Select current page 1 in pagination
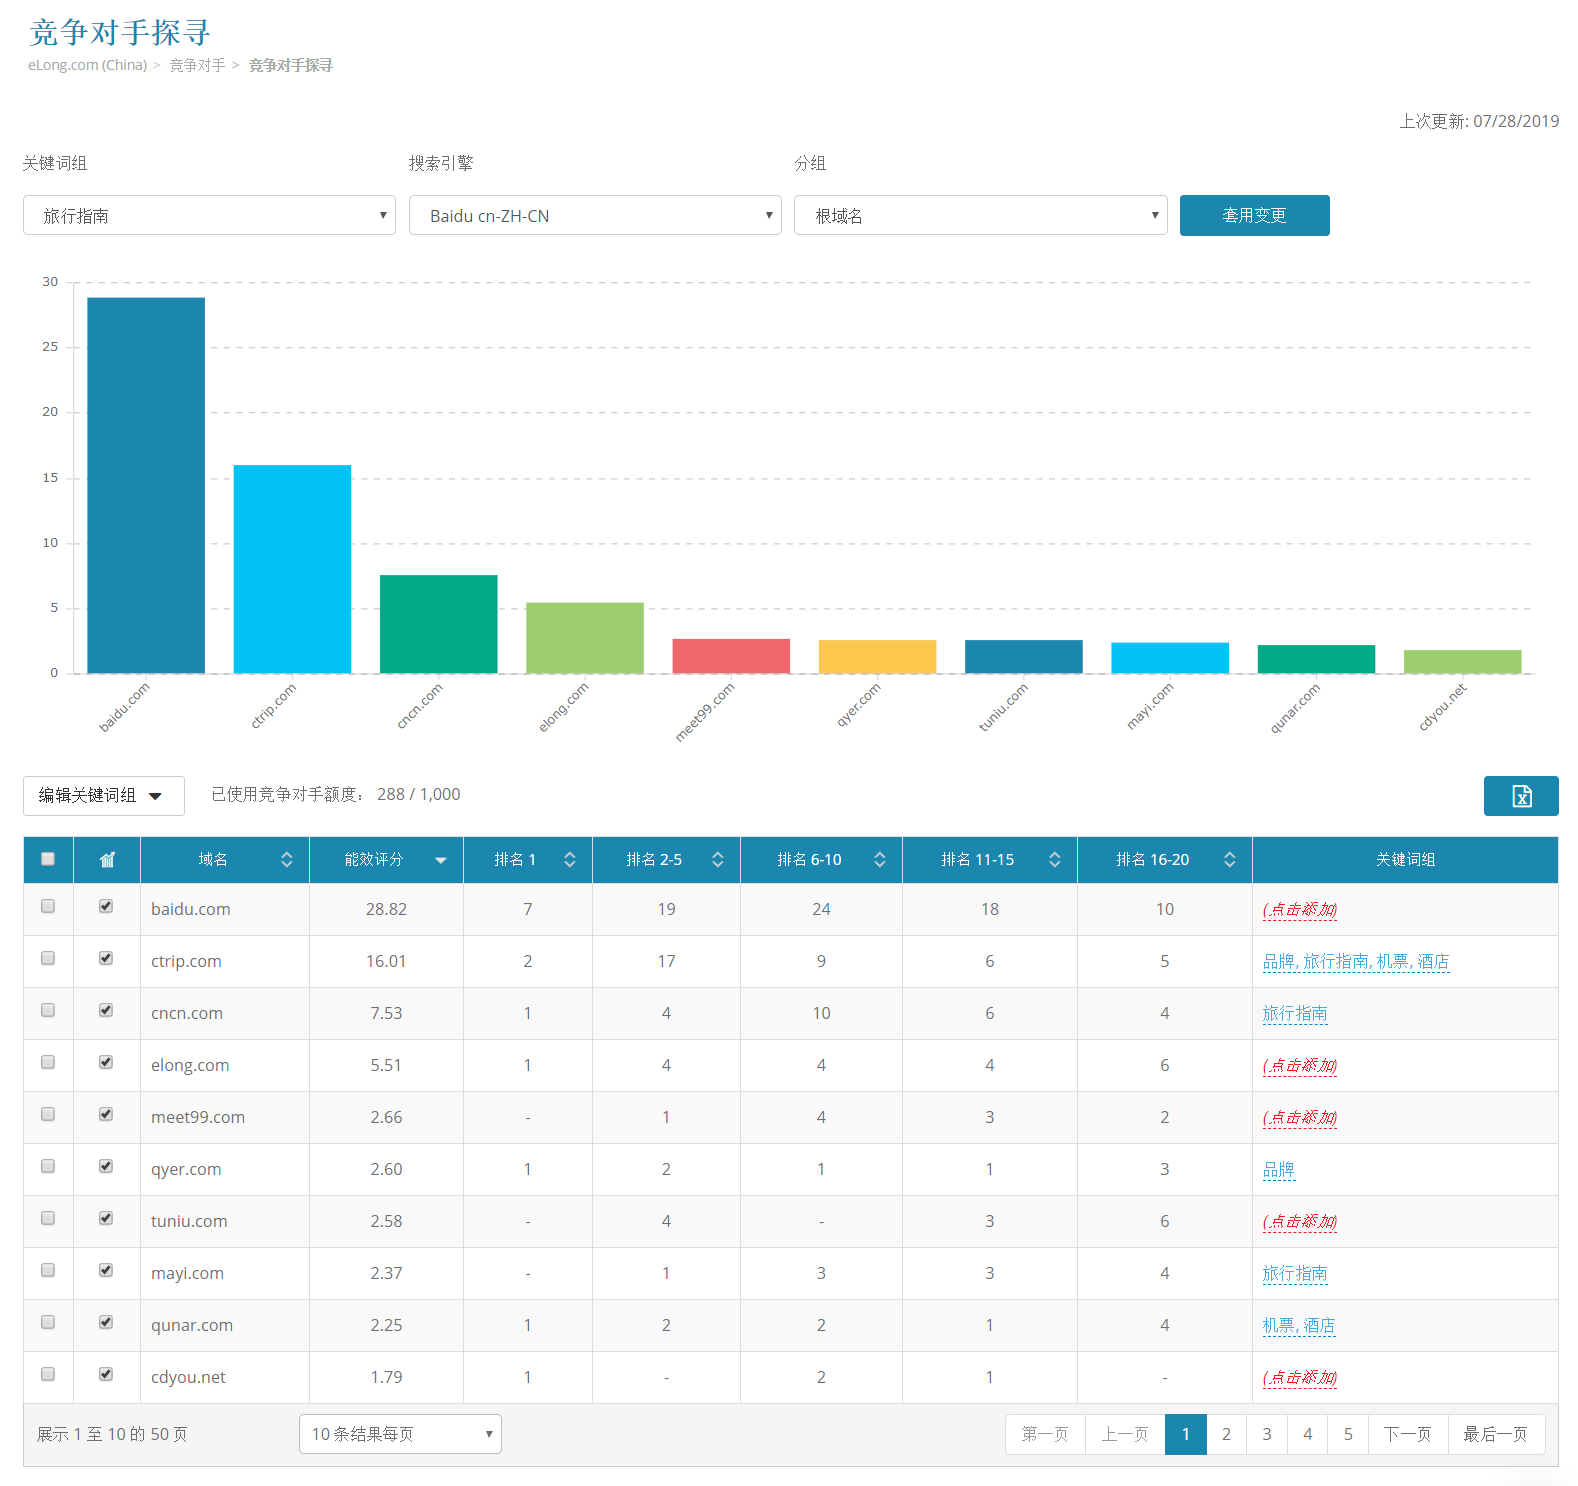 (x=1186, y=1434)
